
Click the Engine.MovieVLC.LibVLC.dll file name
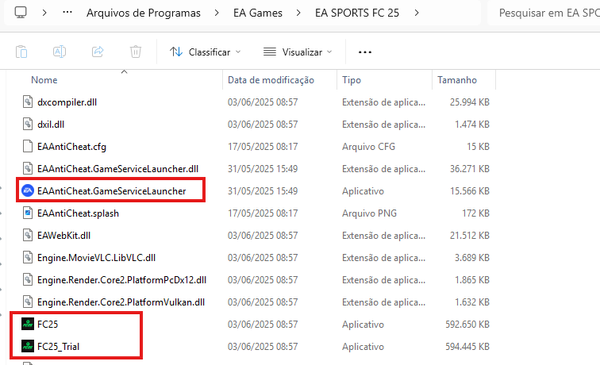(96, 257)
